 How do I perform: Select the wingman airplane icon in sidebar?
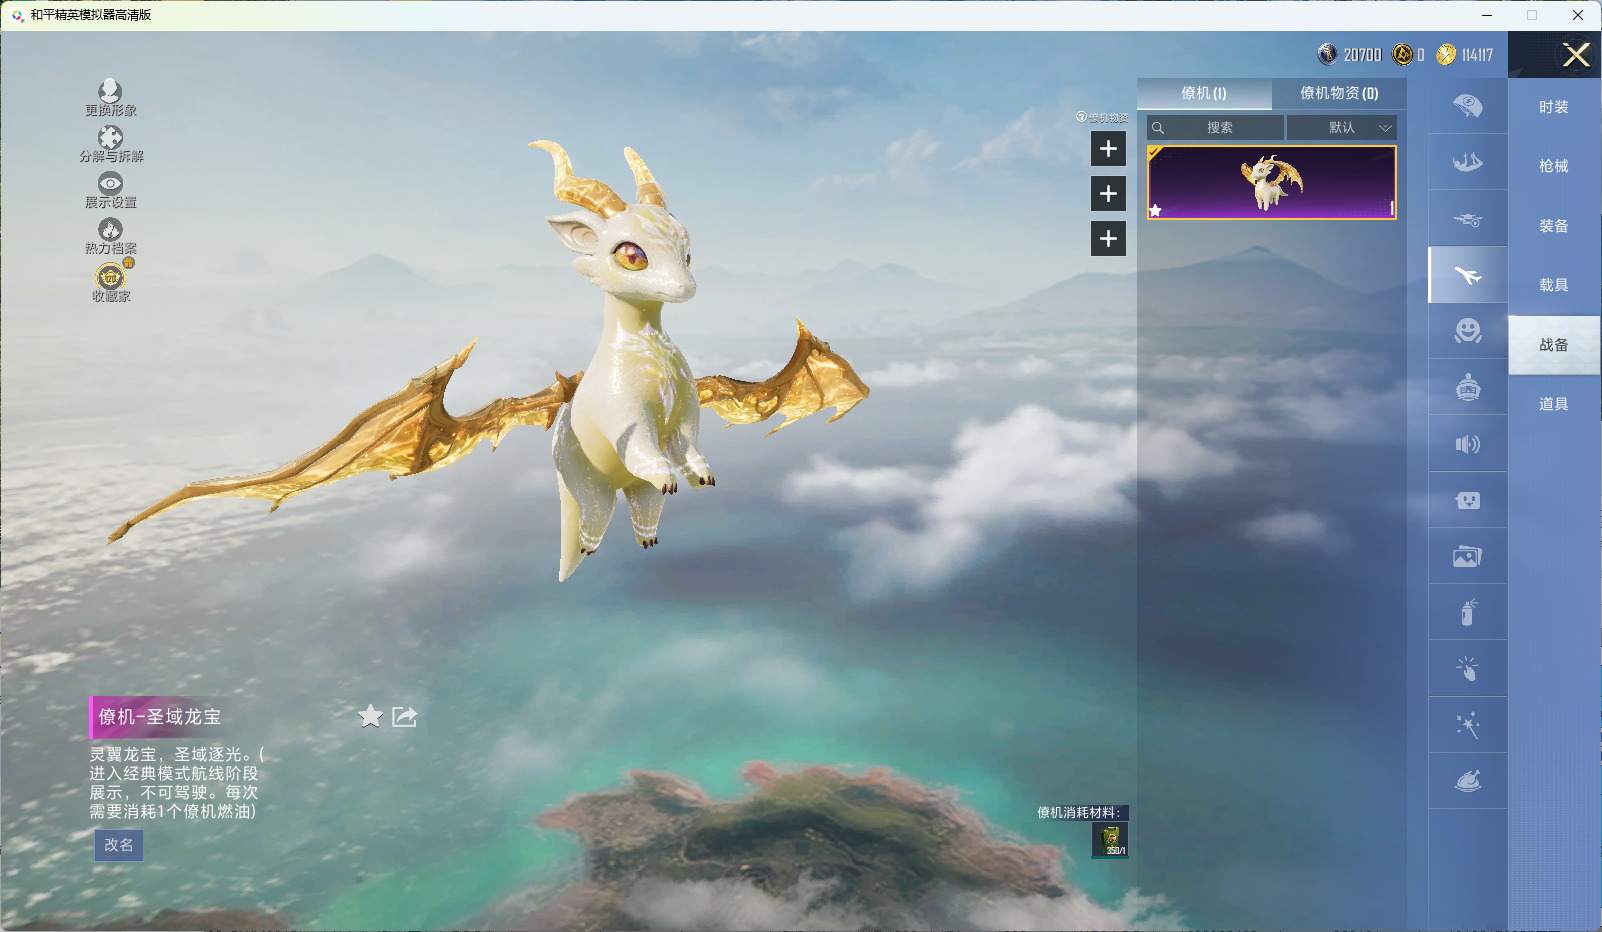pyautogui.click(x=1467, y=275)
